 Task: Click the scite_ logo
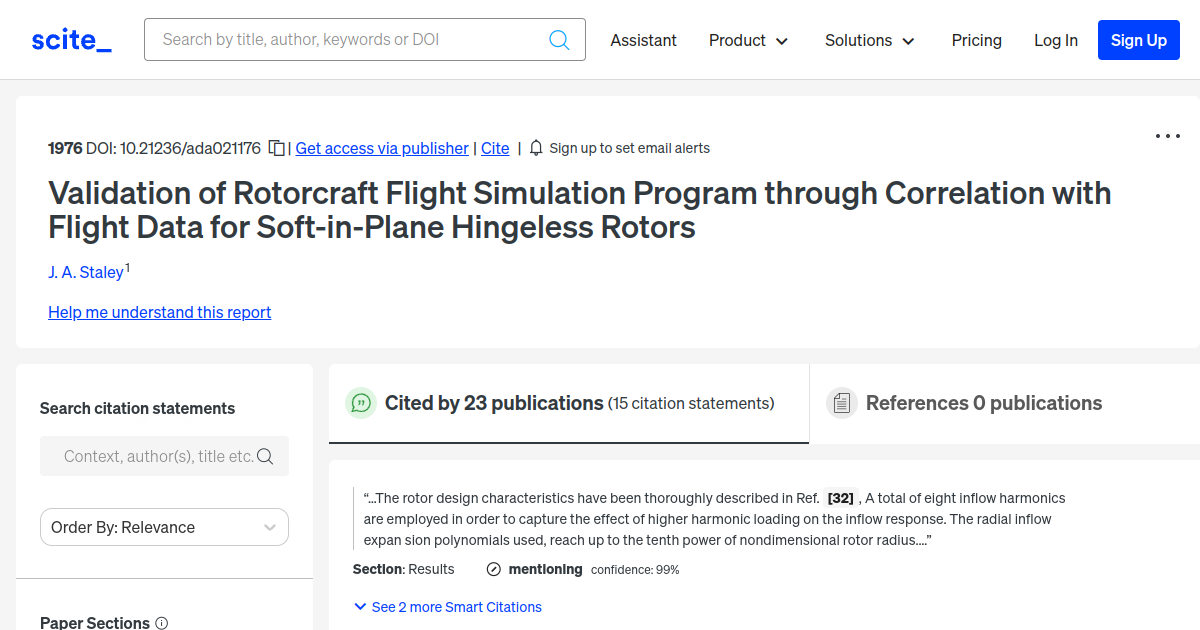click(x=70, y=39)
